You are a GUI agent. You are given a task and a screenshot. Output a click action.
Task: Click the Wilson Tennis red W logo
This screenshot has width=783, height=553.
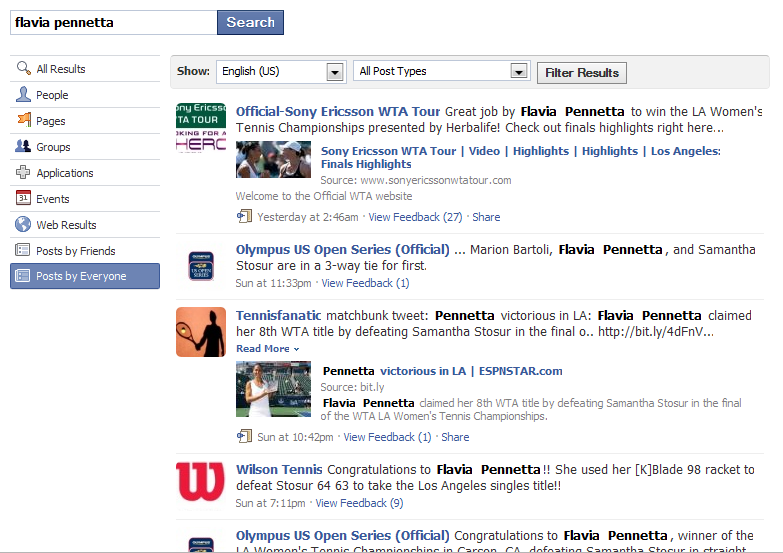click(201, 482)
